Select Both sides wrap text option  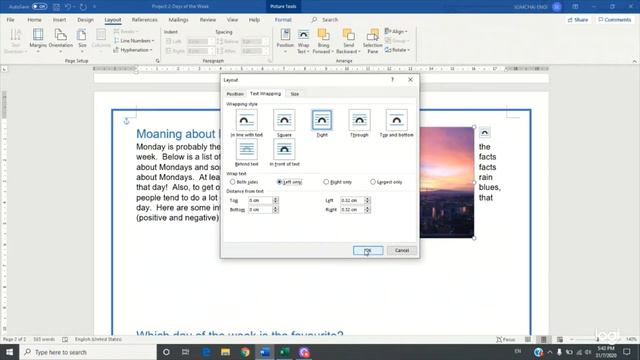(x=244, y=182)
